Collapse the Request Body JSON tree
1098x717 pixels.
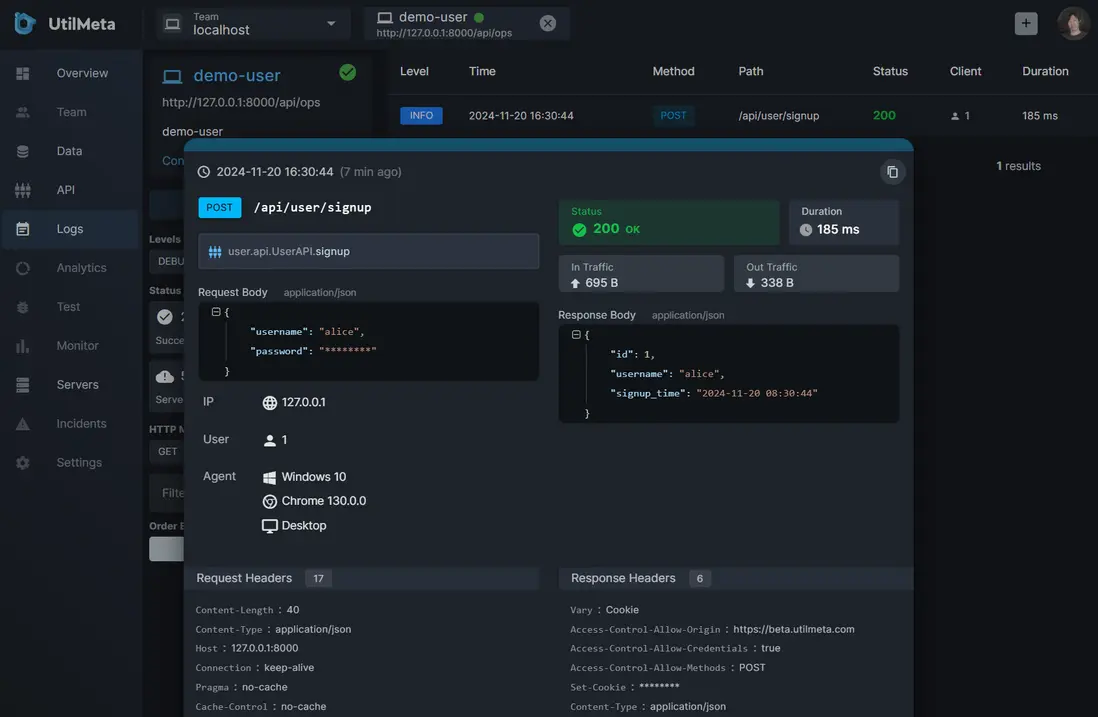215,312
